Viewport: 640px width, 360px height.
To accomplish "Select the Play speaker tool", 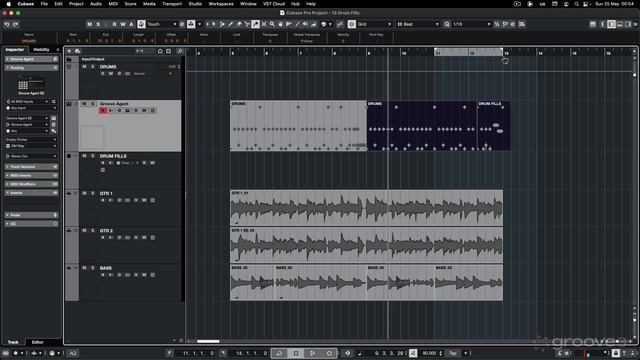I will (x=305, y=24).
